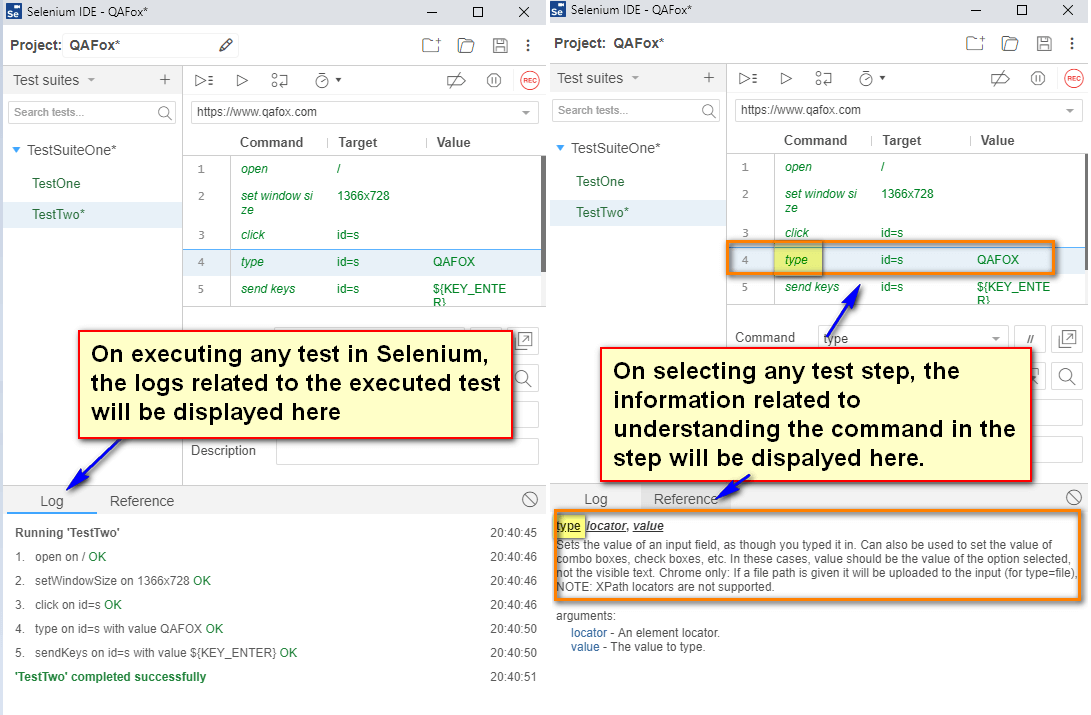
Task: Step over current command in left window
Action: (x=279, y=81)
